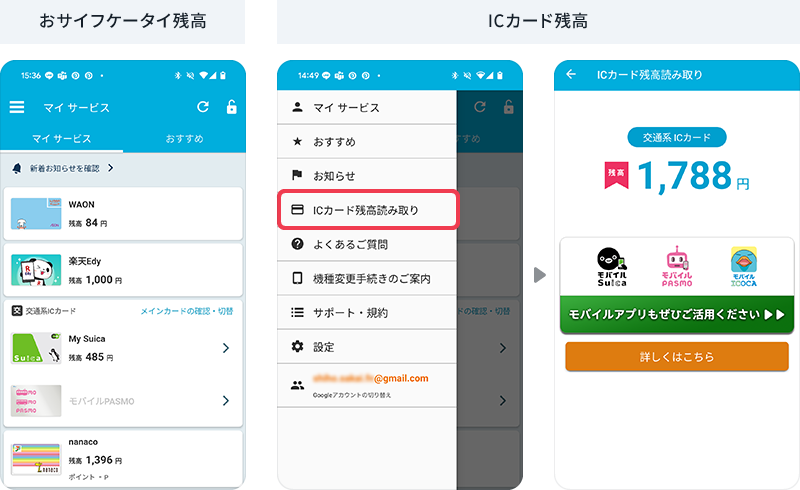800x490 pixels.
Task: Tap the モバイルPASMO card image
Action: pos(36,401)
